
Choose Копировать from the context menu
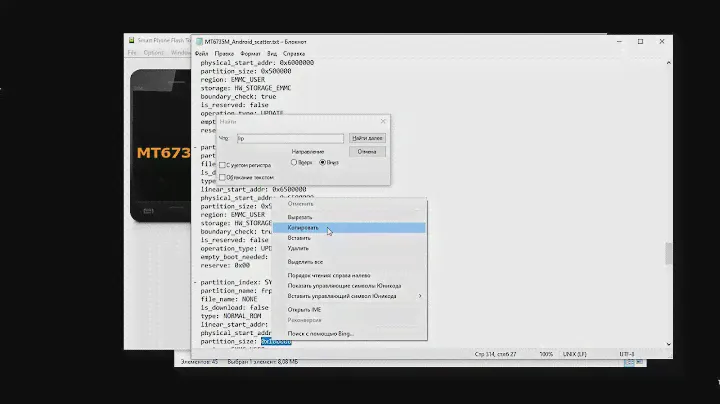coord(303,228)
